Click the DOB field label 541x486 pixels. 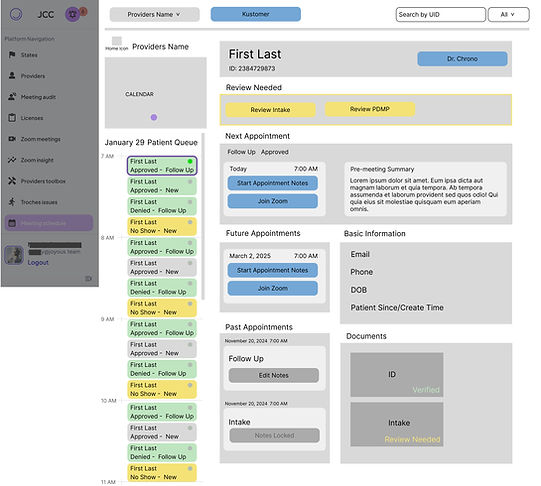point(359,290)
